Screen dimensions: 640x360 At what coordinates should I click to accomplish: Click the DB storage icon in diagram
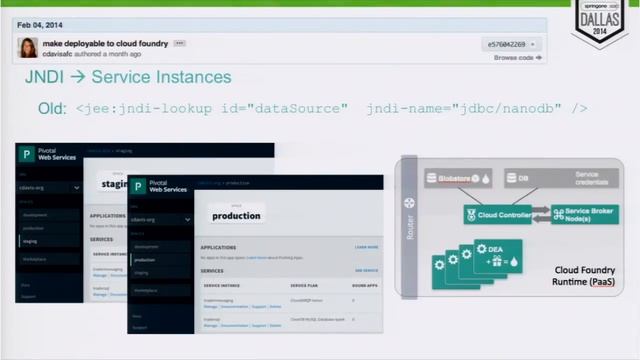point(511,178)
